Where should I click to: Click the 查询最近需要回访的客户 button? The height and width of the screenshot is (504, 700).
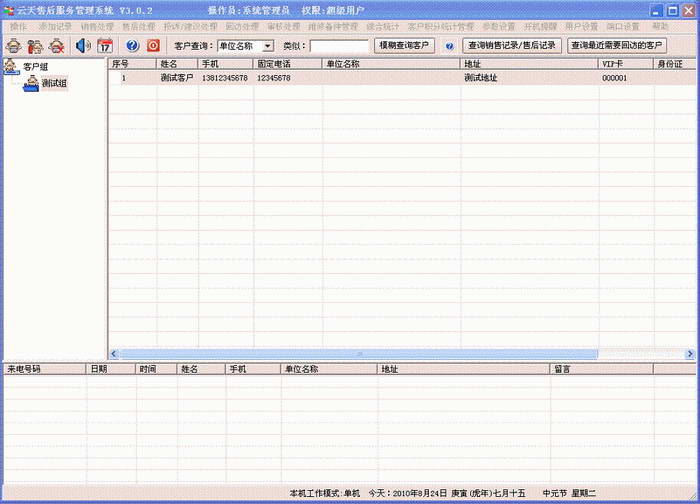point(617,46)
